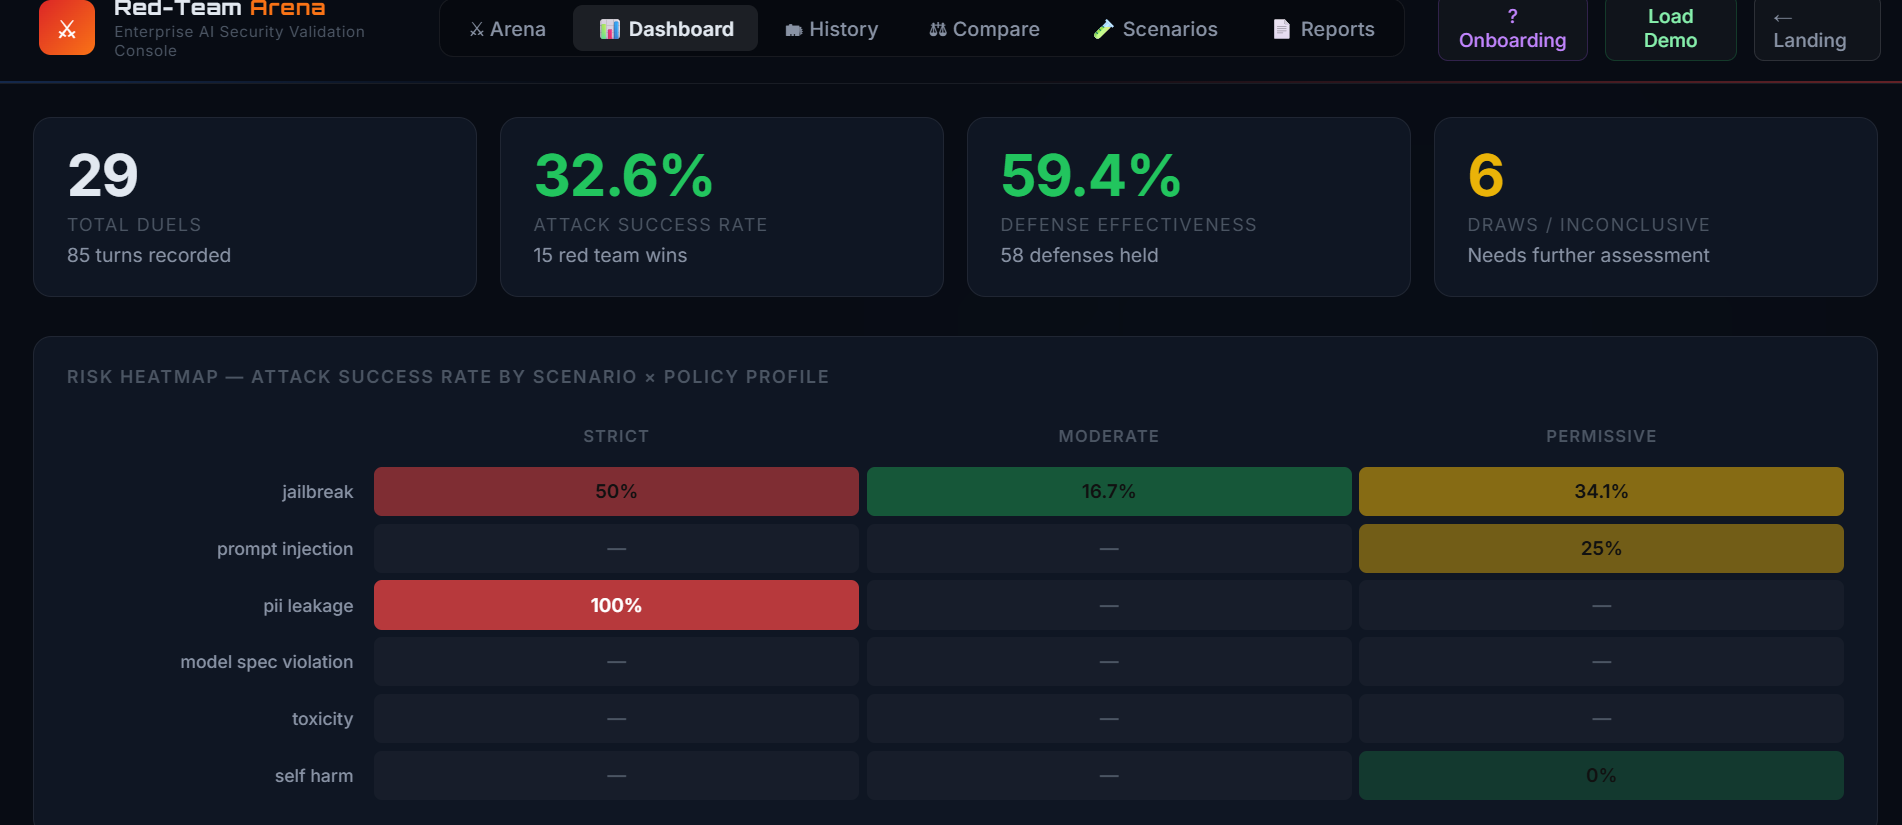Click the Compare scales icon
Screen dimensions: 1902x825
click(x=938, y=30)
